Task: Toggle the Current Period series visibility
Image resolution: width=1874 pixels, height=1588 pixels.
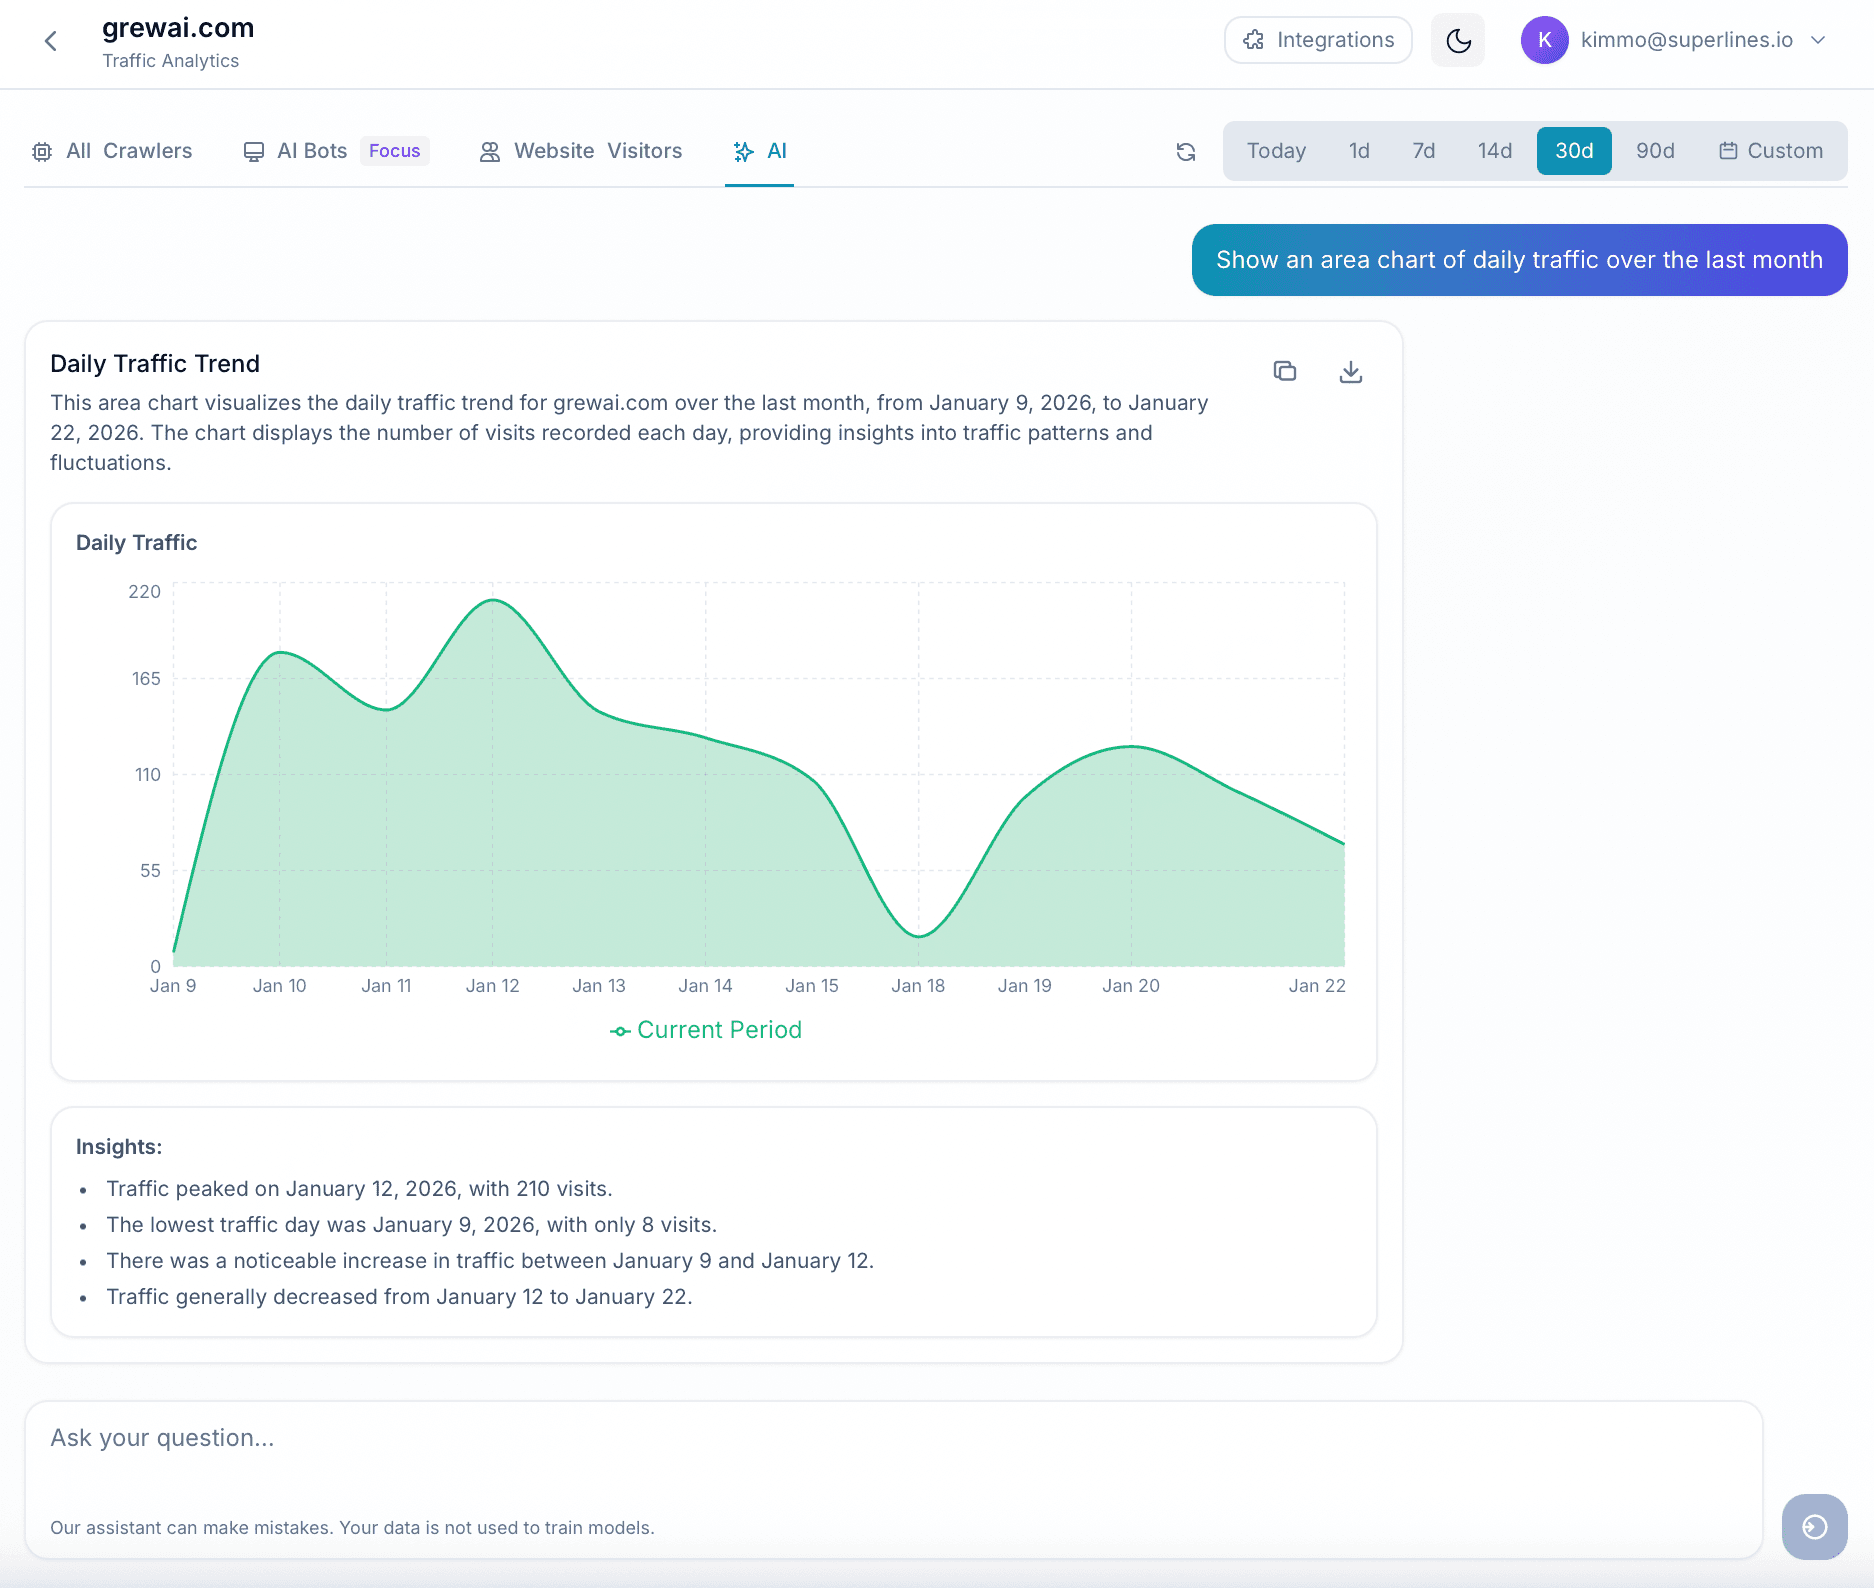Action: [x=706, y=1029]
